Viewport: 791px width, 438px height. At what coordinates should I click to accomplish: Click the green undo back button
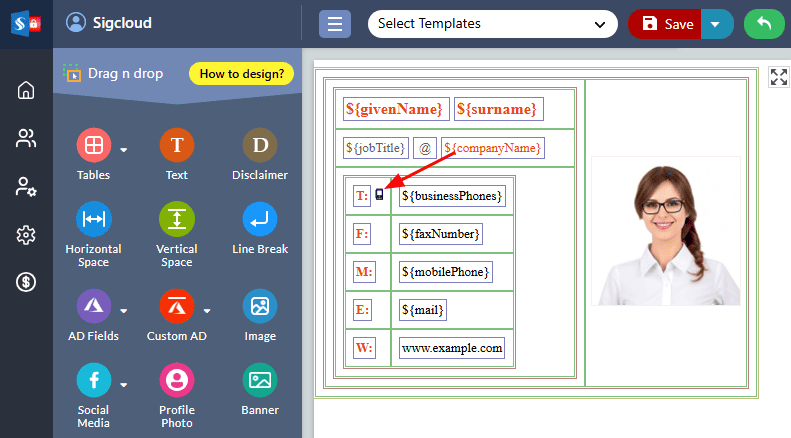pyautogui.click(x=764, y=24)
